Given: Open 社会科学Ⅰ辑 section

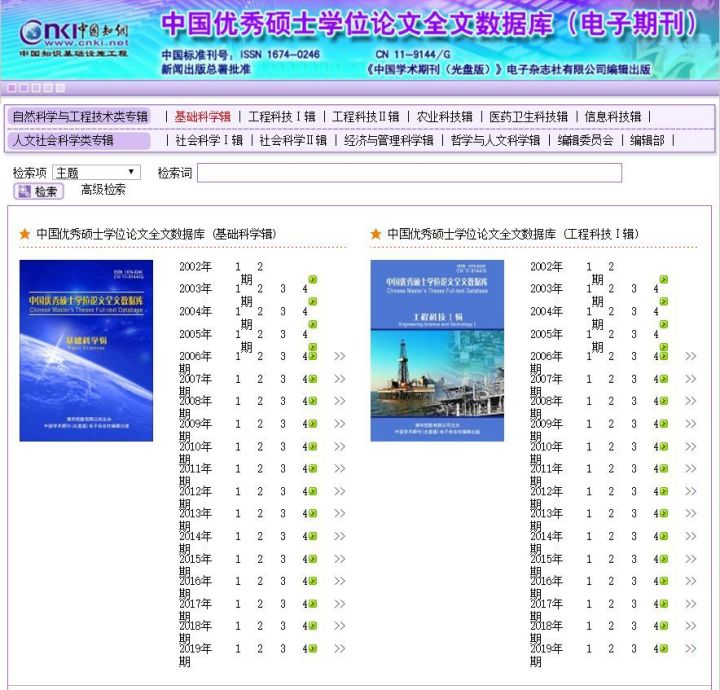Looking at the screenshot, I should pos(209,140).
